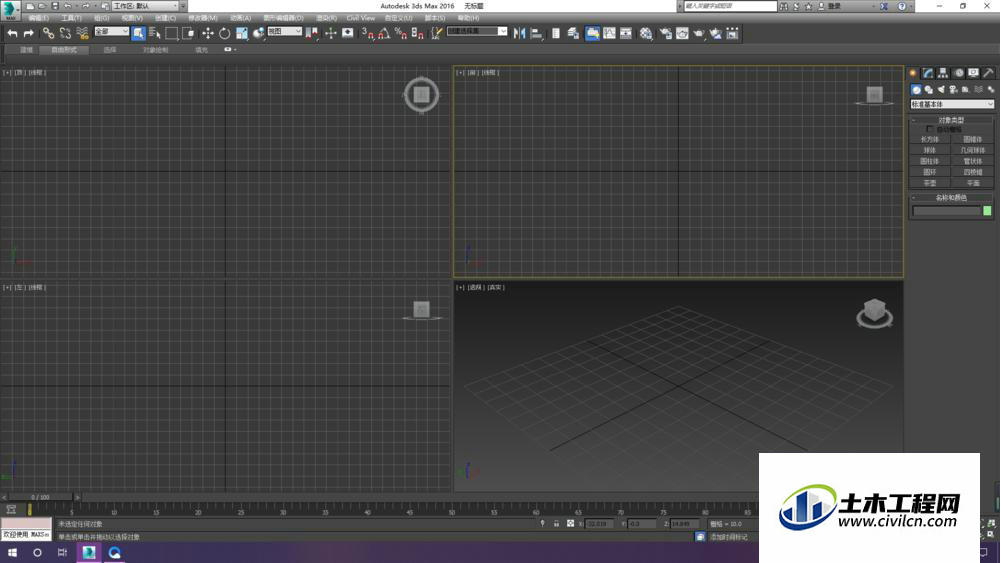Activate the Select Object tool

point(138,33)
